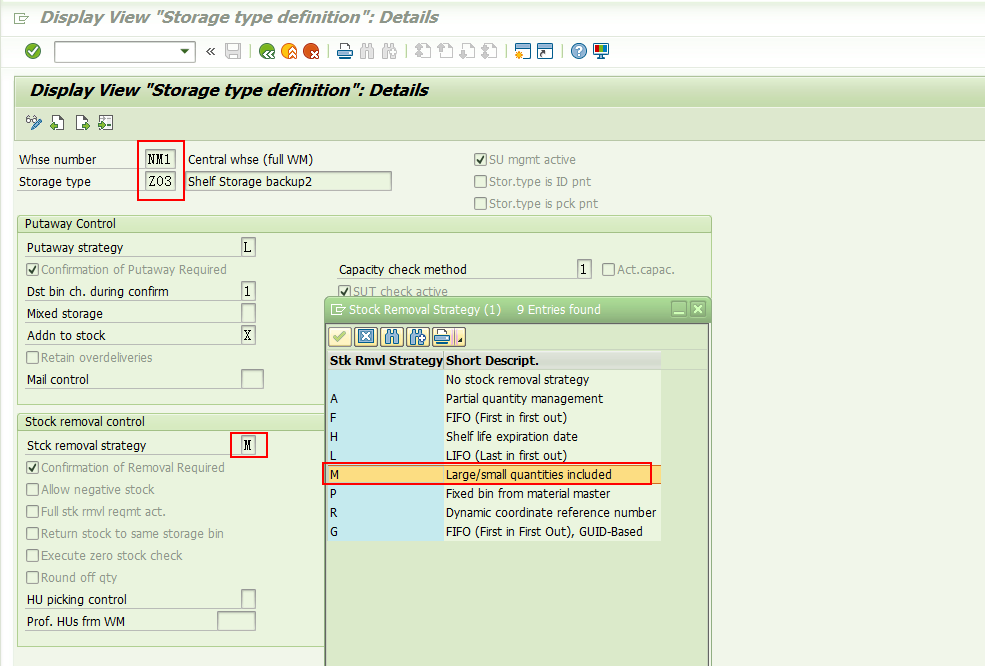
Task: Click the Generate Shortcut icon
Action: coord(545,52)
